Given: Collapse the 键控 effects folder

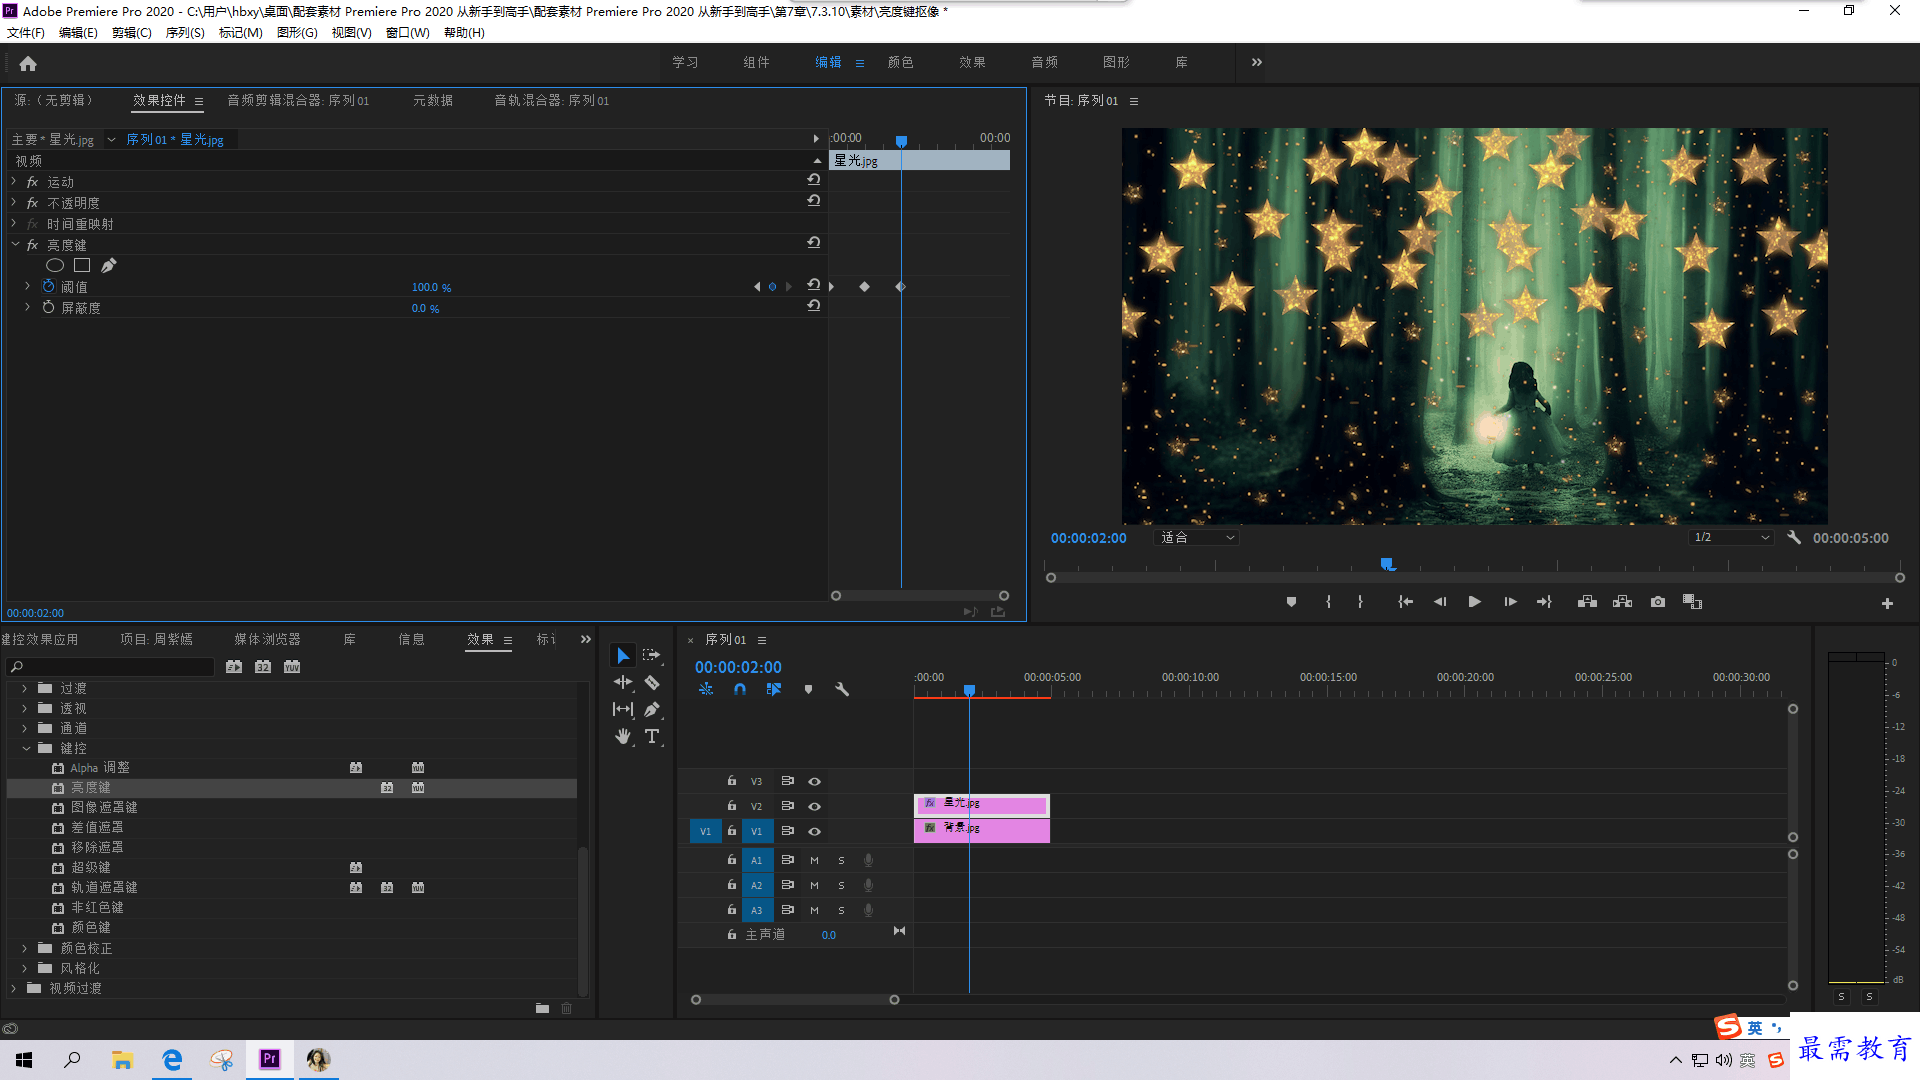Looking at the screenshot, I should (25, 748).
